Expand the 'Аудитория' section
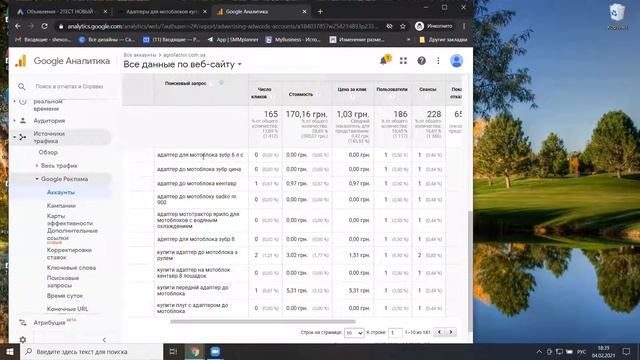Viewport: 640px width, 360px height. click(x=49, y=120)
